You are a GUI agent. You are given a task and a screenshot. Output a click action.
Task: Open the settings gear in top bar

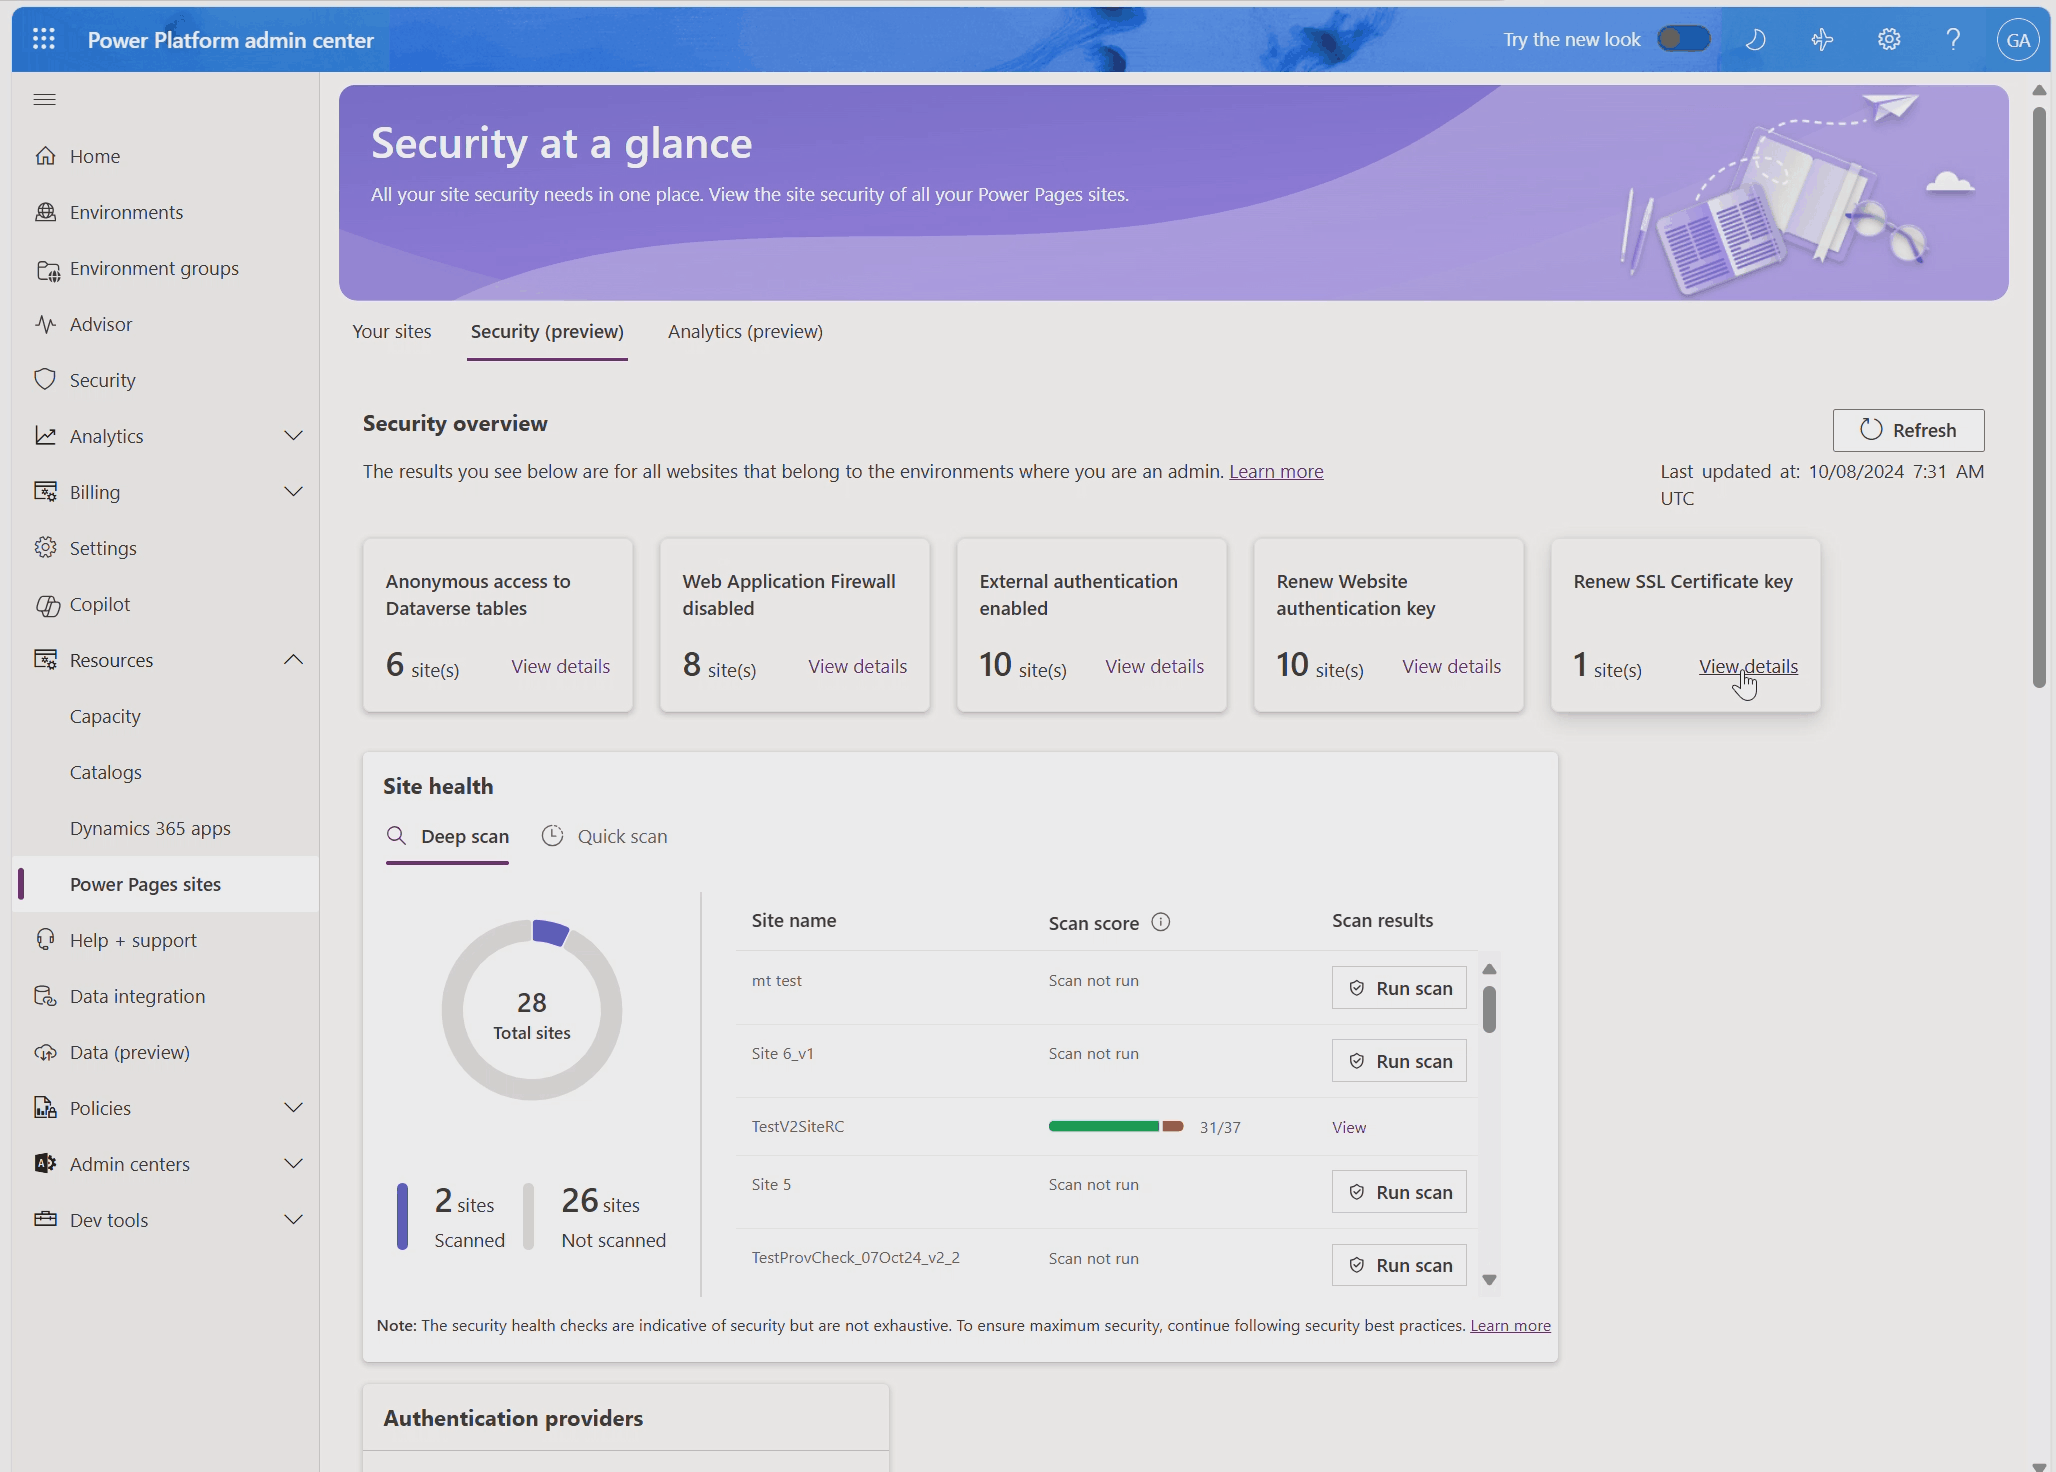coord(1888,39)
